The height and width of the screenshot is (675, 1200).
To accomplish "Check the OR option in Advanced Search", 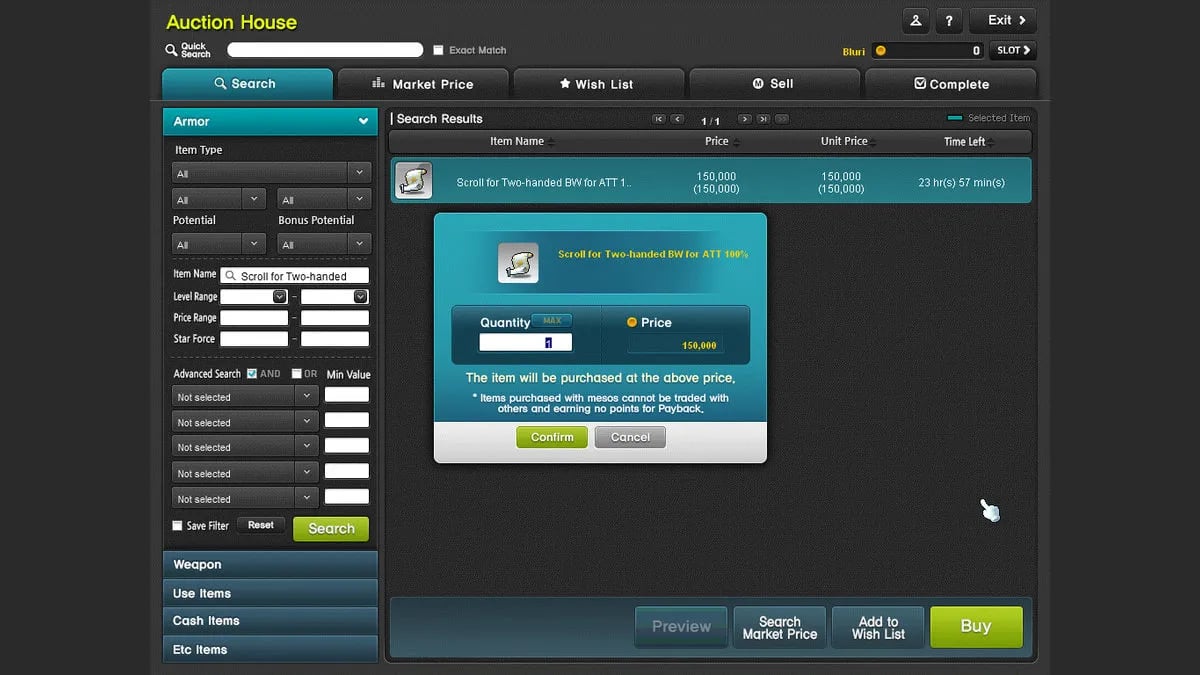I will pos(296,374).
